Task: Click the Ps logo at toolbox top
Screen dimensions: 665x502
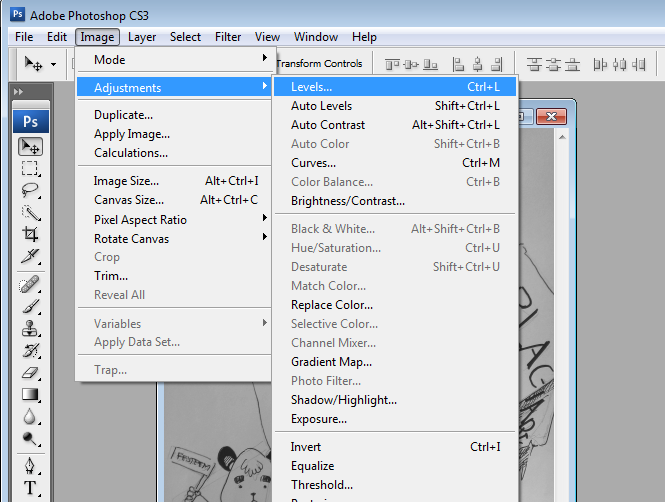Action: [x=31, y=122]
